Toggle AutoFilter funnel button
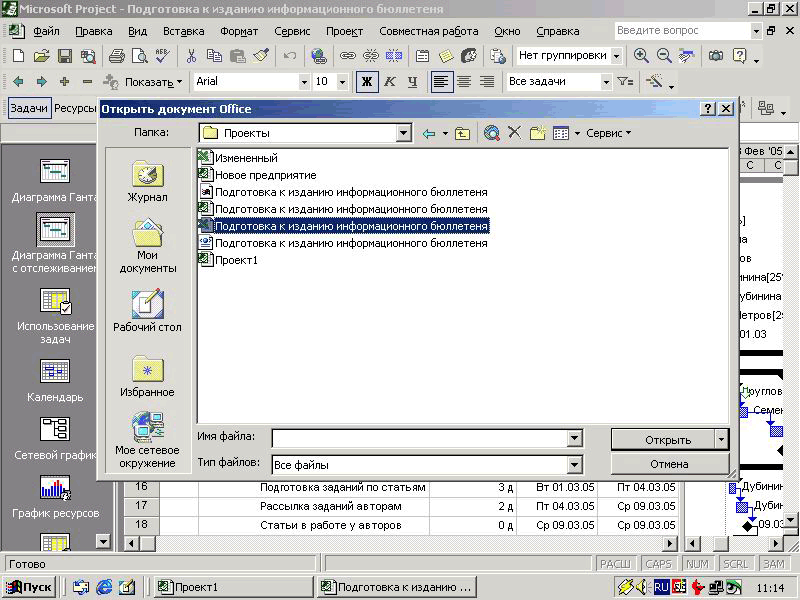 tap(625, 82)
